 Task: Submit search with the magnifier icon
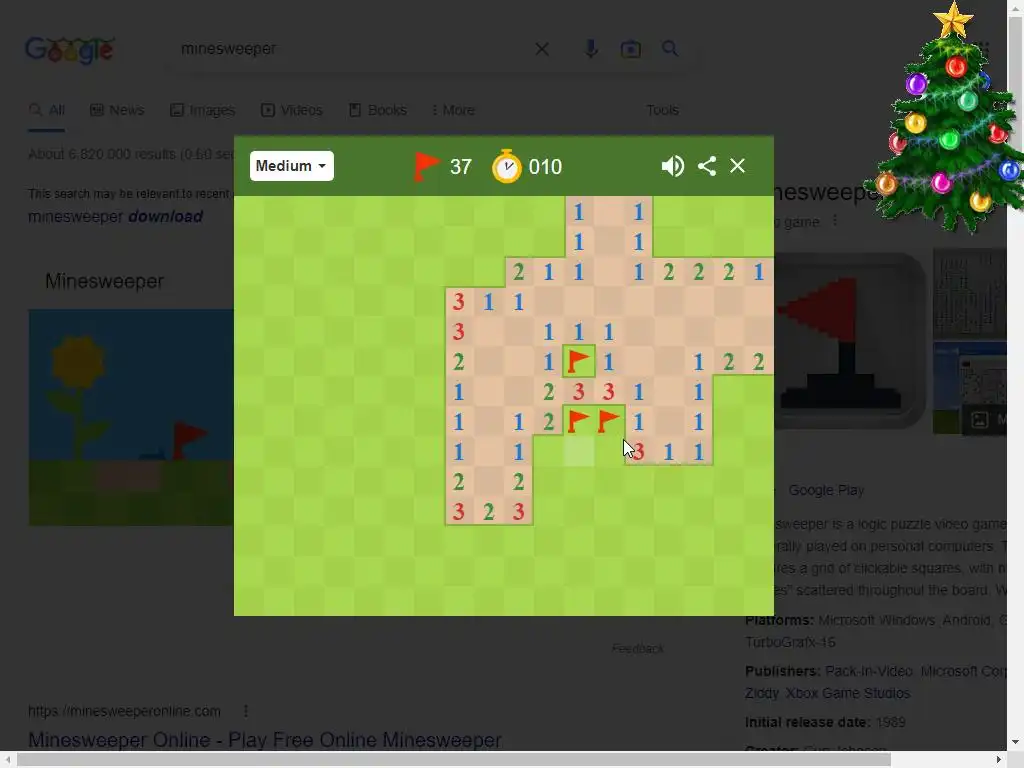coord(670,48)
